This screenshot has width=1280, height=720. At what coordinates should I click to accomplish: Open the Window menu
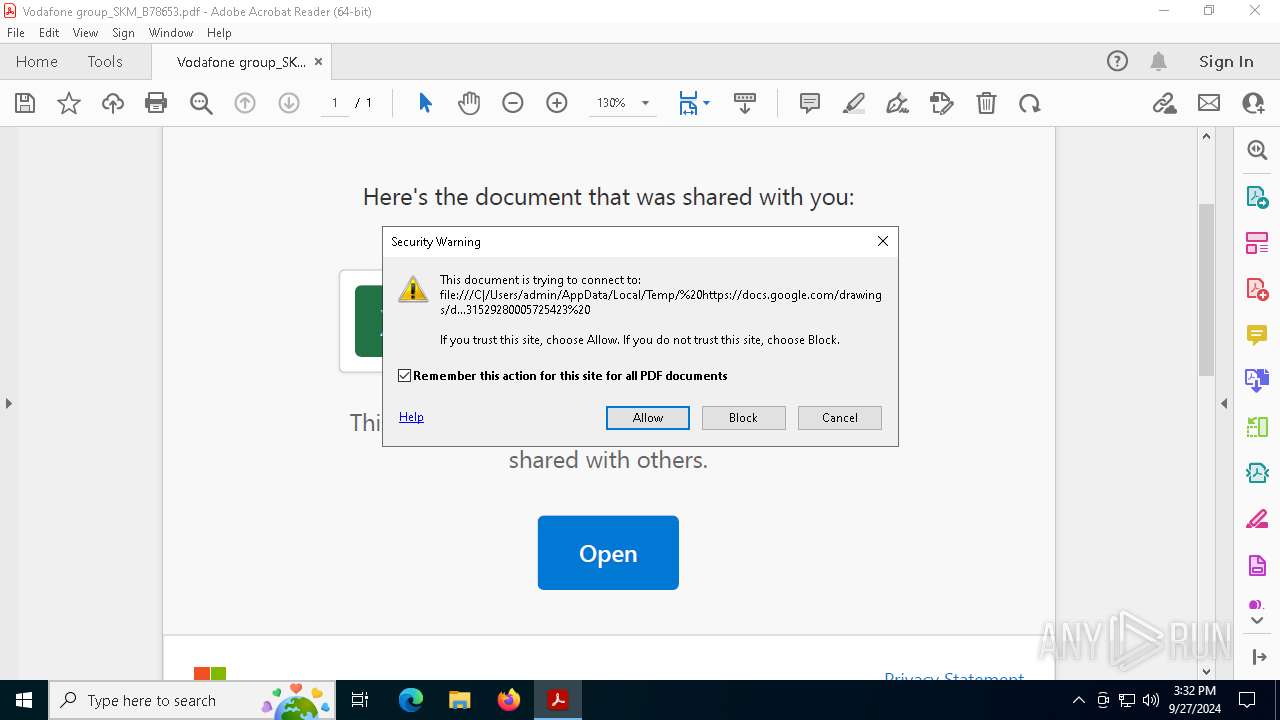(x=171, y=33)
